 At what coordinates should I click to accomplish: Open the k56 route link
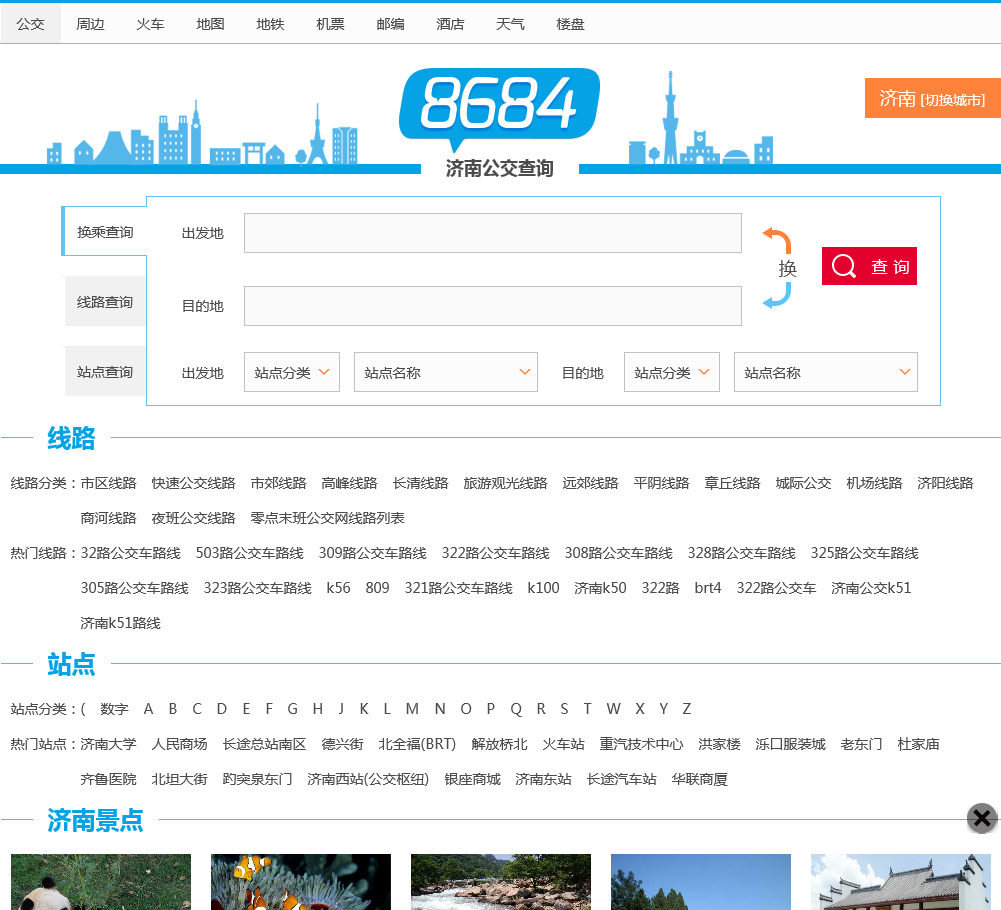(x=338, y=588)
